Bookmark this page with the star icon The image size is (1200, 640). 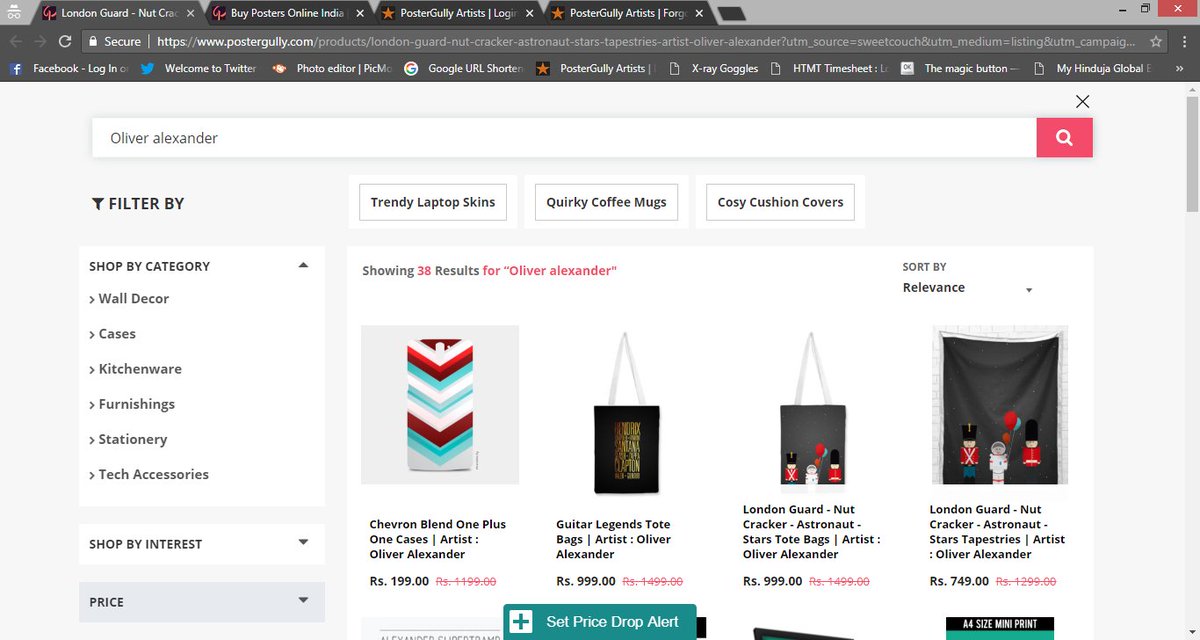(x=1156, y=42)
